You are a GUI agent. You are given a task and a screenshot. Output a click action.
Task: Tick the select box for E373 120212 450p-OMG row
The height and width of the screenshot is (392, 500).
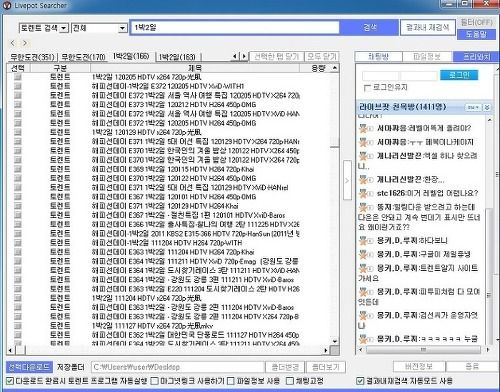tap(18, 105)
